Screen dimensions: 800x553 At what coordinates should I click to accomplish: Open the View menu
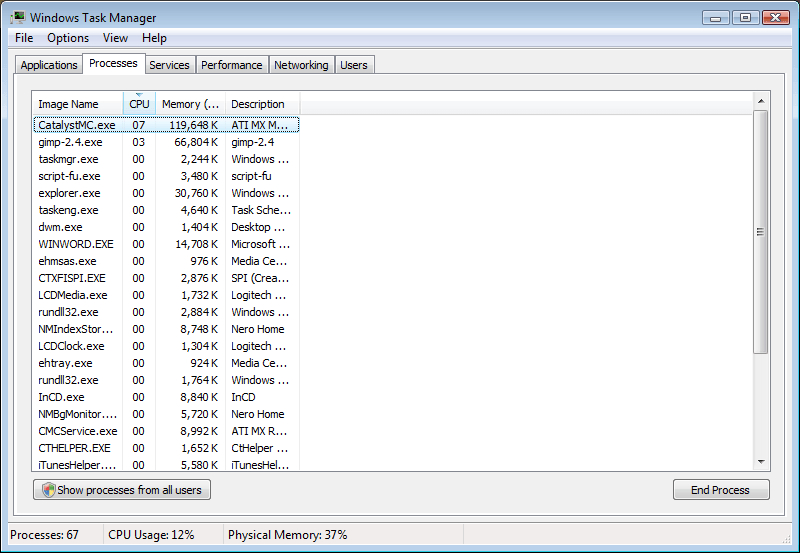tap(115, 38)
